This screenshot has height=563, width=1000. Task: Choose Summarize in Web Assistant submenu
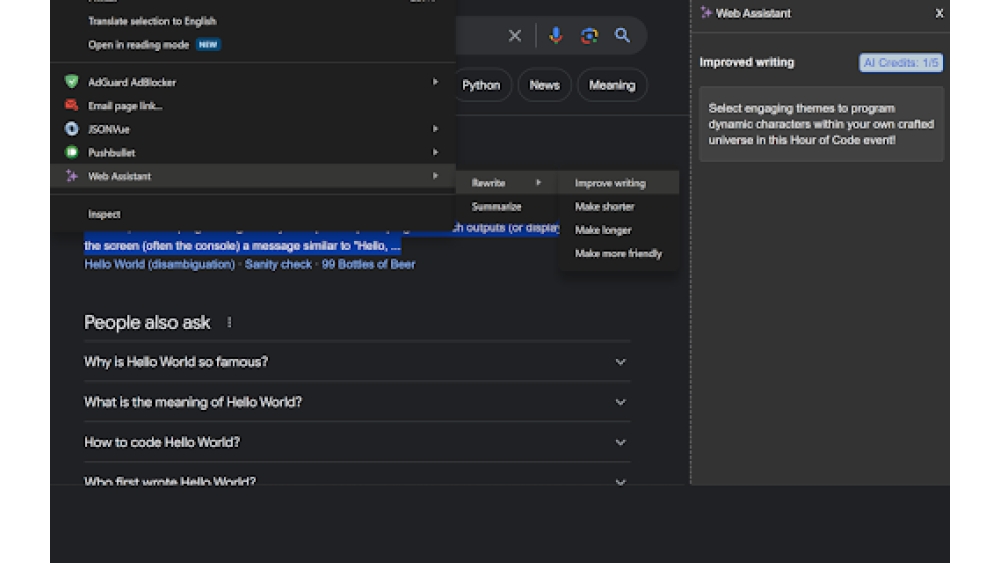pyautogui.click(x=496, y=207)
